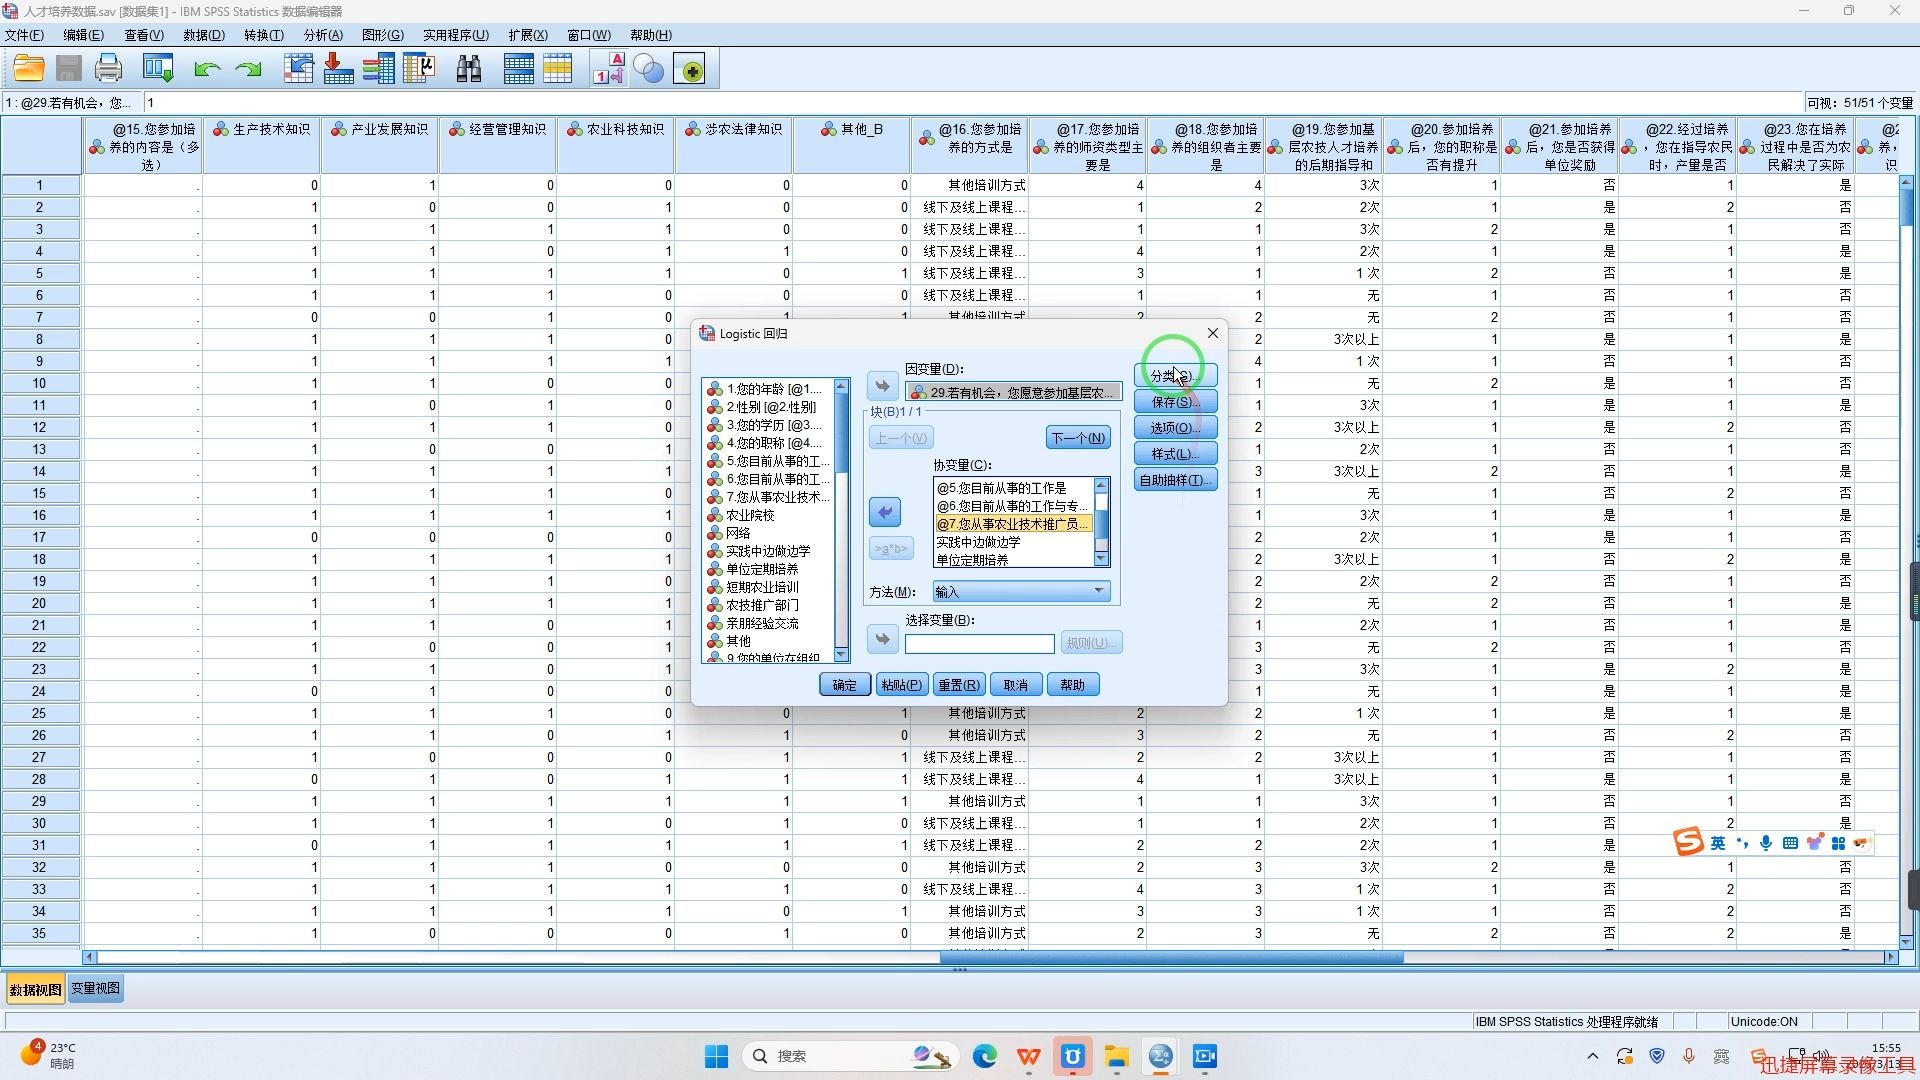Click the print icon in toolbar

click(108, 69)
